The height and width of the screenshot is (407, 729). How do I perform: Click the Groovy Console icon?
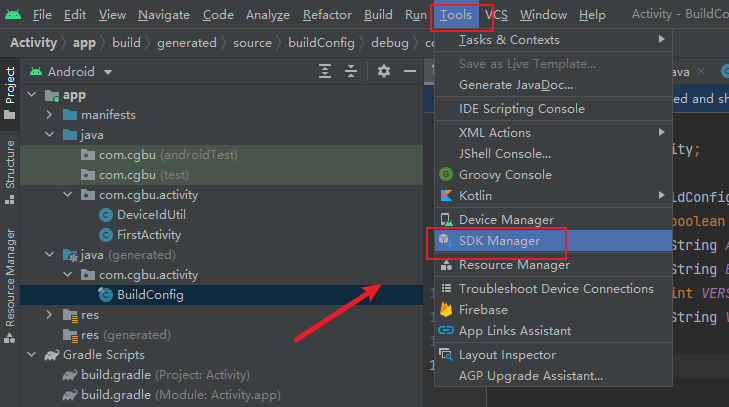pos(446,174)
